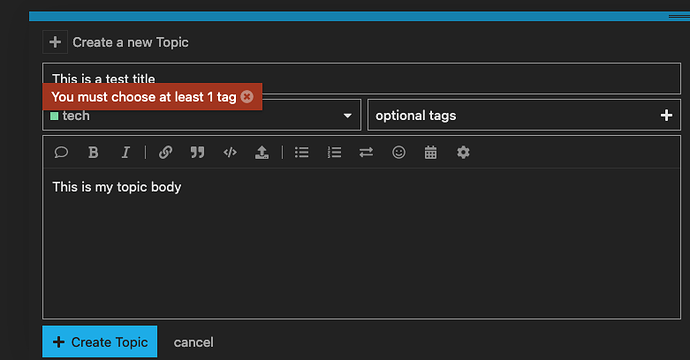Dismiss the 'You must choose at least 1 tag' error

(x=247, y=96)
